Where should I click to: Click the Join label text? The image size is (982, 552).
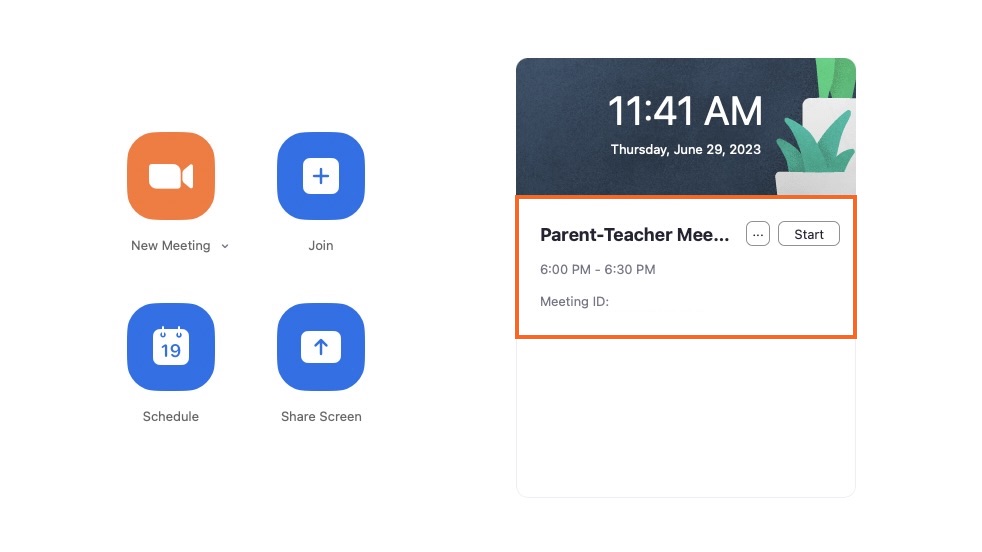(321, 246)
